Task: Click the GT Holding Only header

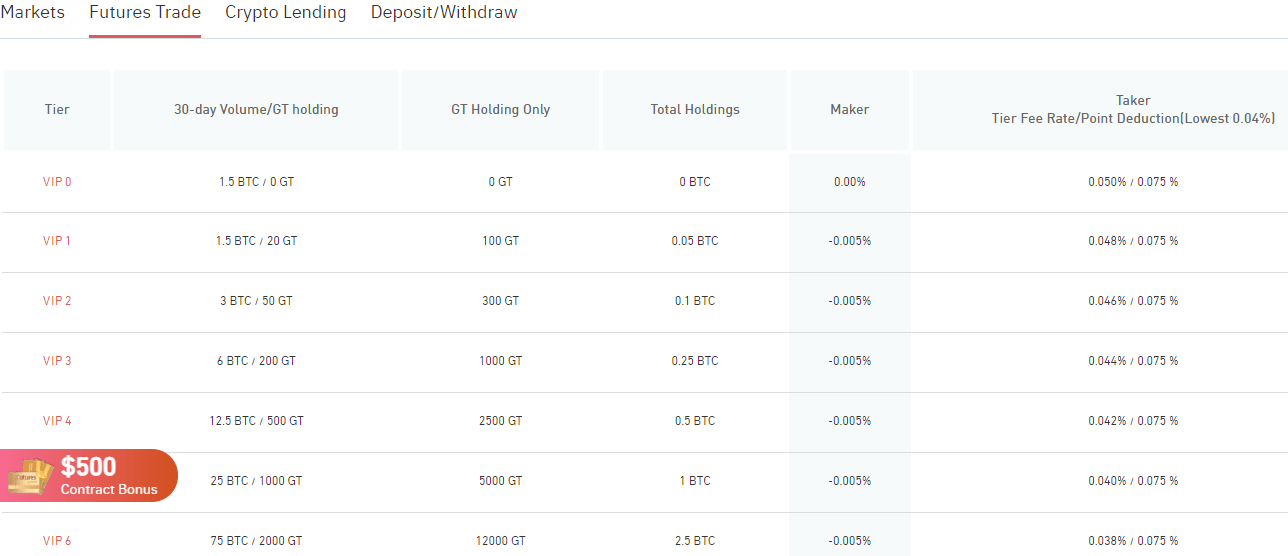Action: click(500, 110)
